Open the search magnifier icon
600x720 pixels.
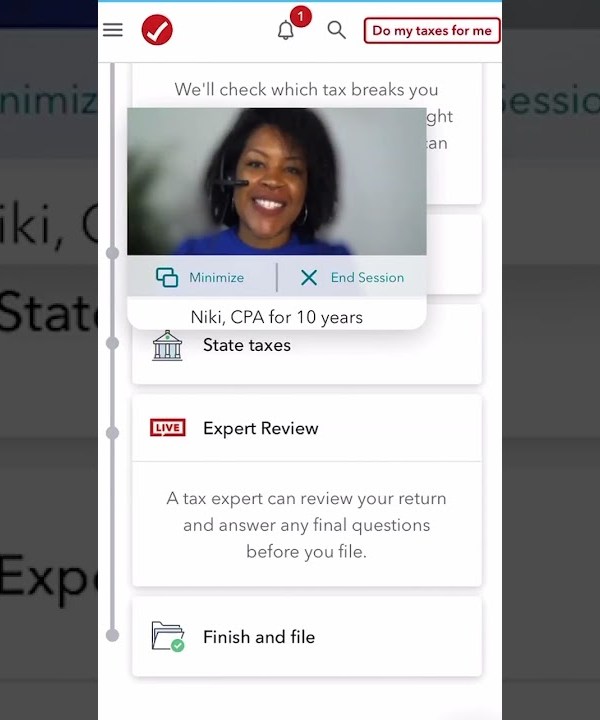(336, 30)
